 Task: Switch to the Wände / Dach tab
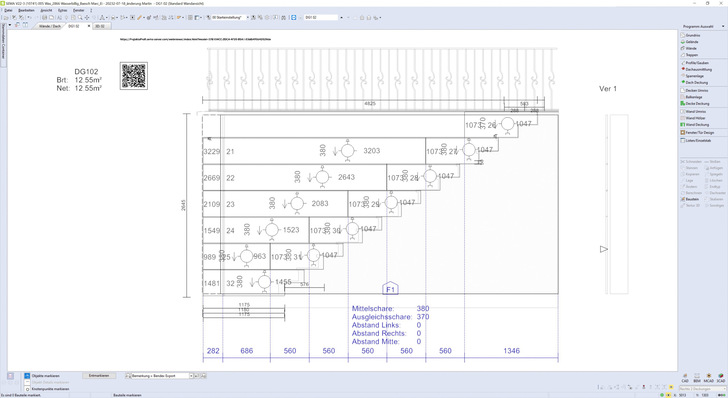(x=50, y=26)
